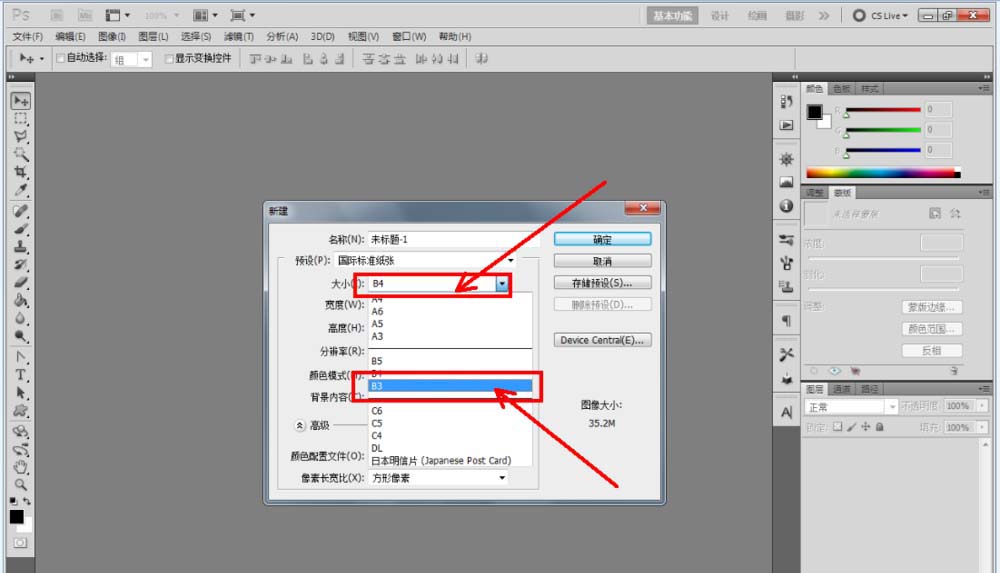Click the 取消 button
The width and height of the screenshot is (1000, 573).
602,261
